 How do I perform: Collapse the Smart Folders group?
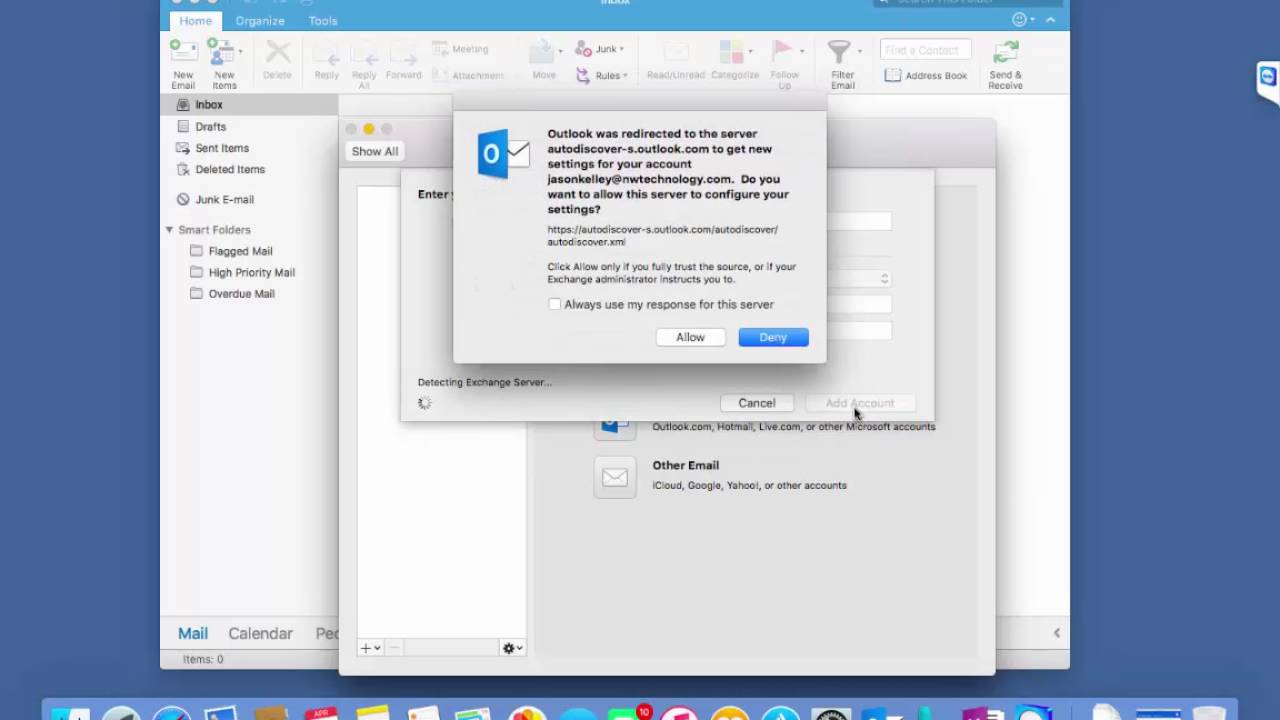[169, 230]
